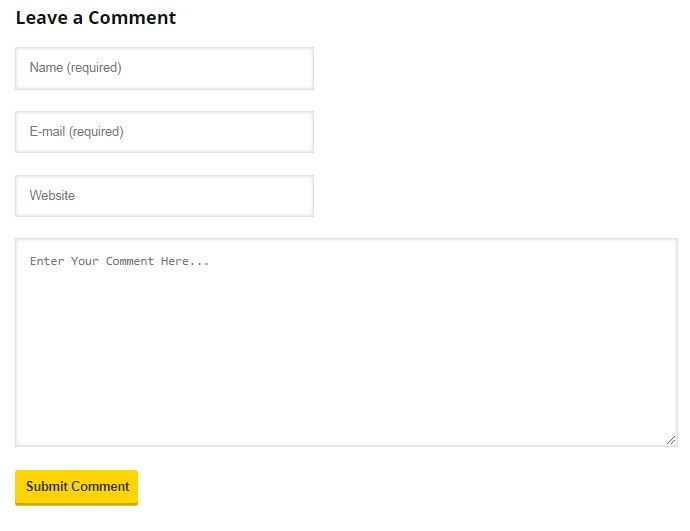Click the Leave a Comment heading
This screenshot has height=531, width=690.
pyautogui.click(x=96, y=18)
